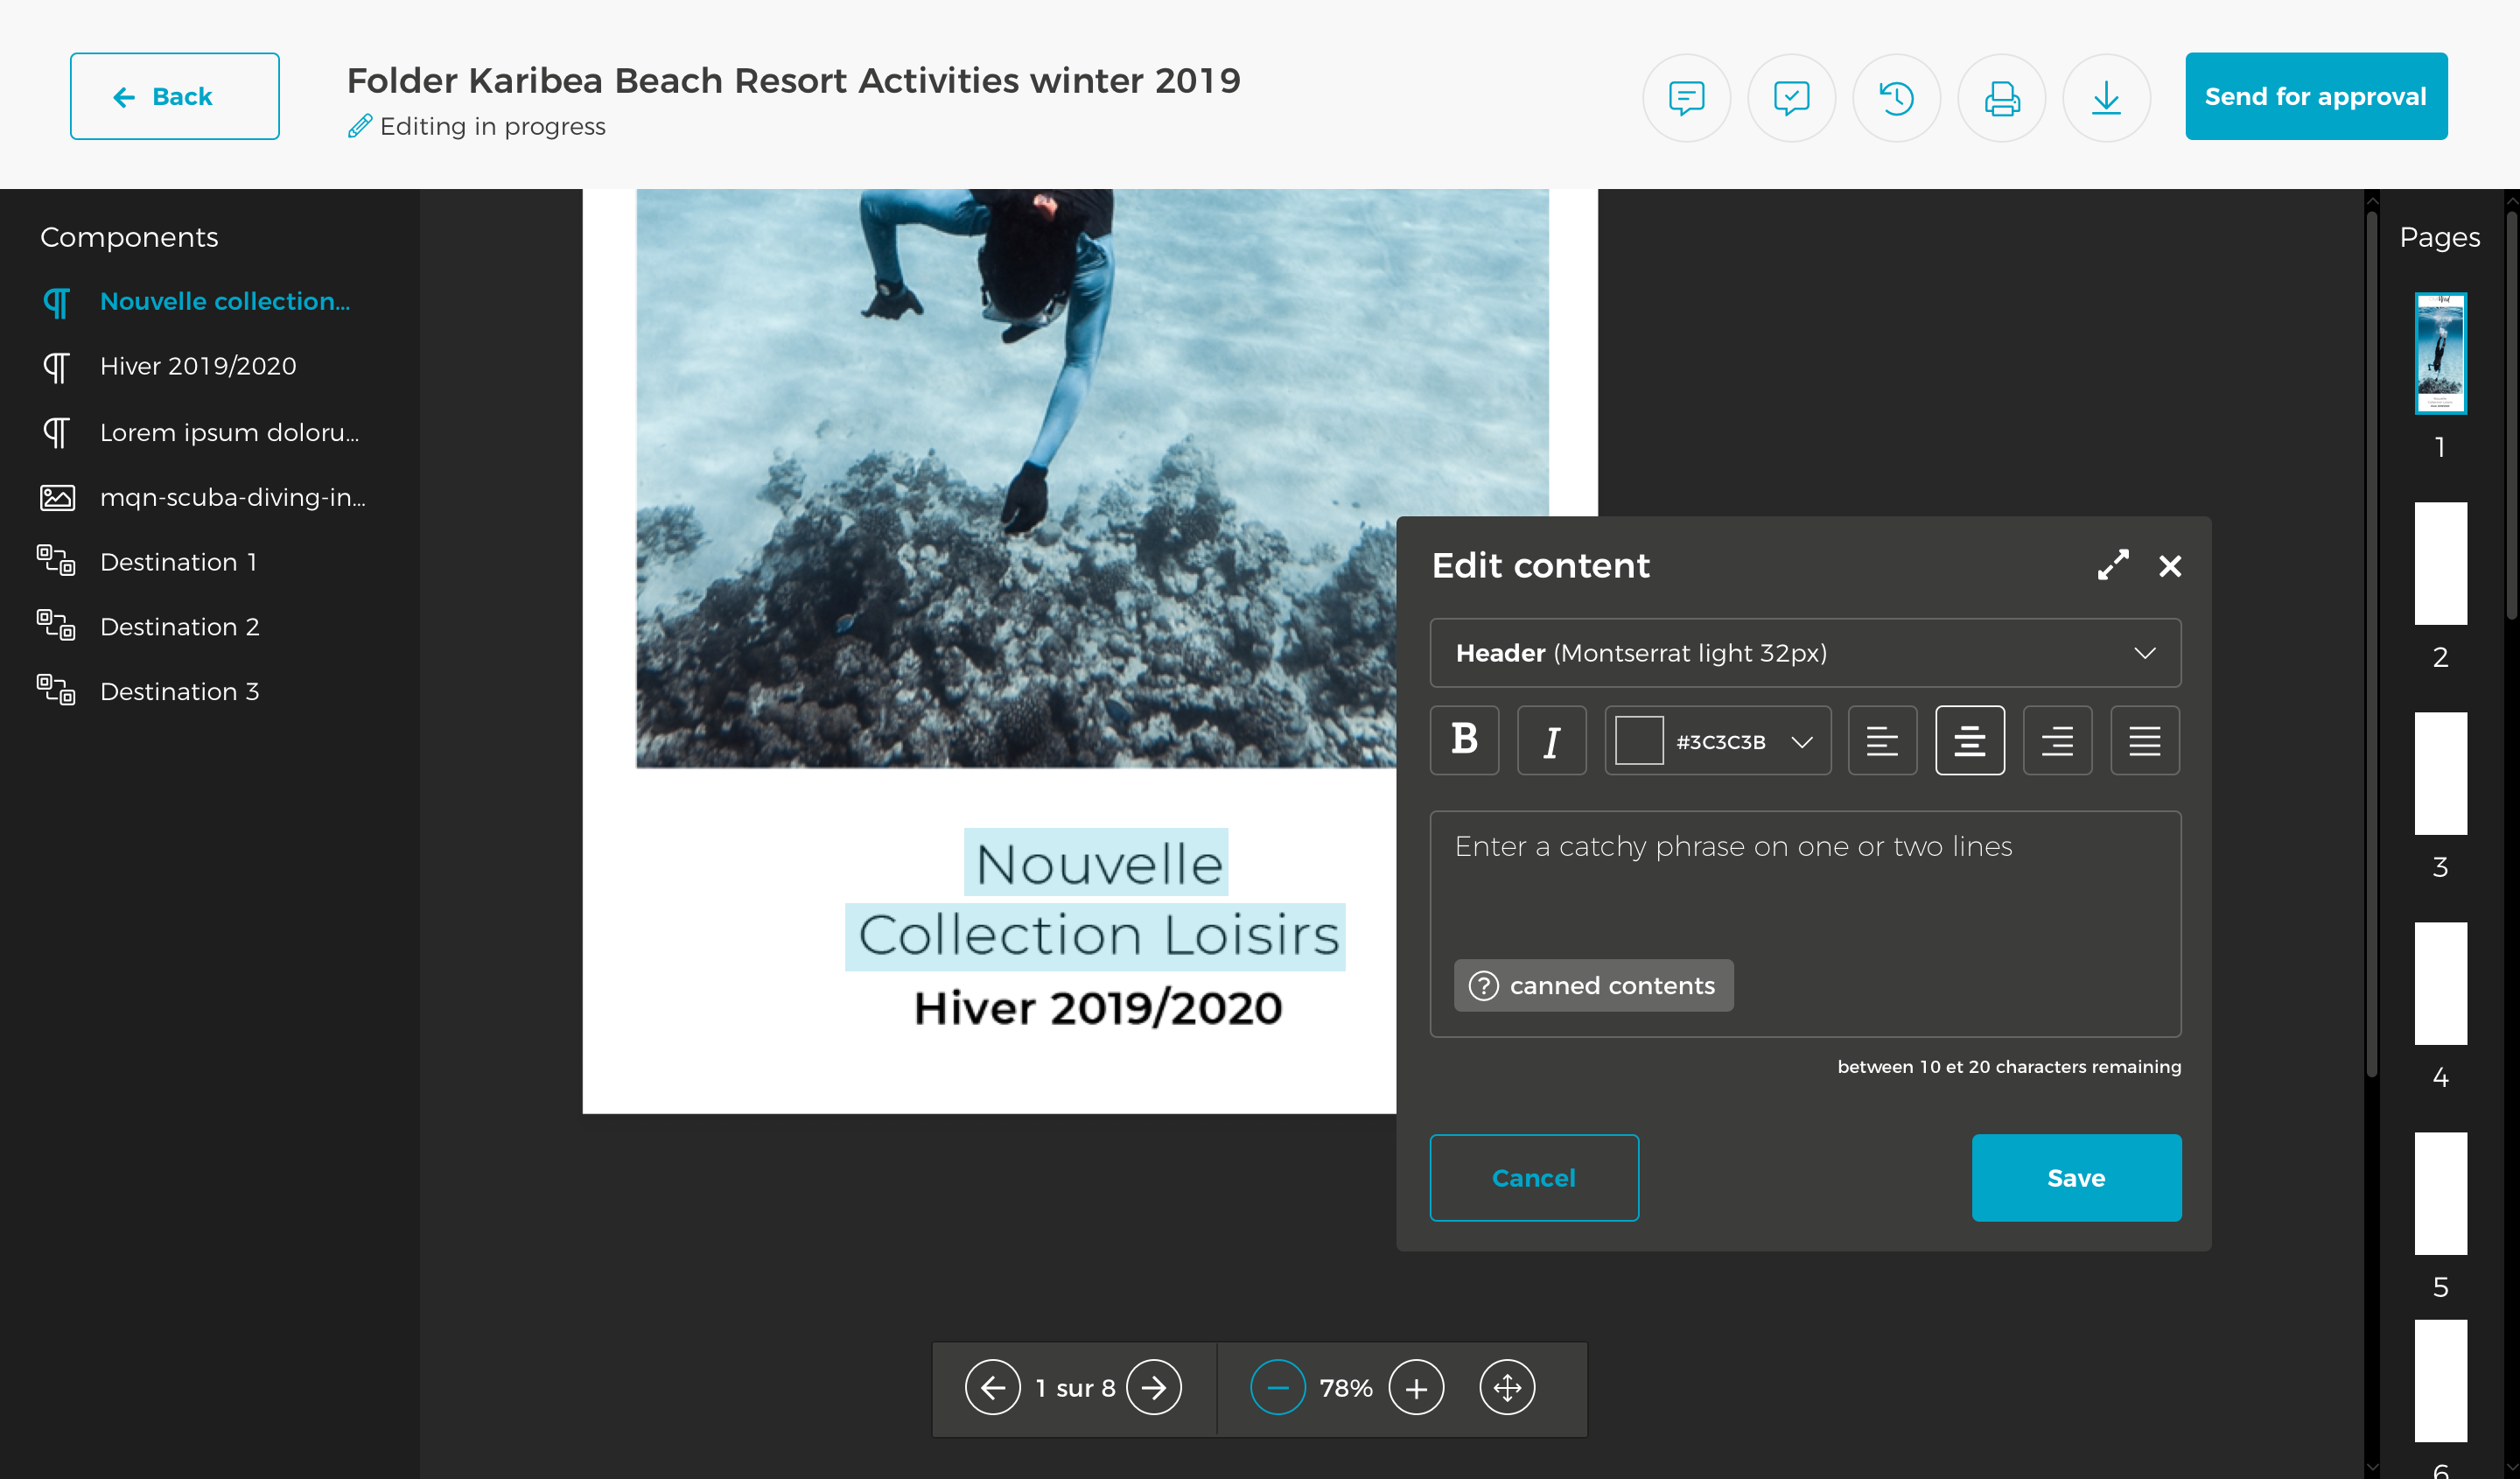Screen dimensions: 2520x1479
Task: Toggle bold formatting
Action: 1464,740
